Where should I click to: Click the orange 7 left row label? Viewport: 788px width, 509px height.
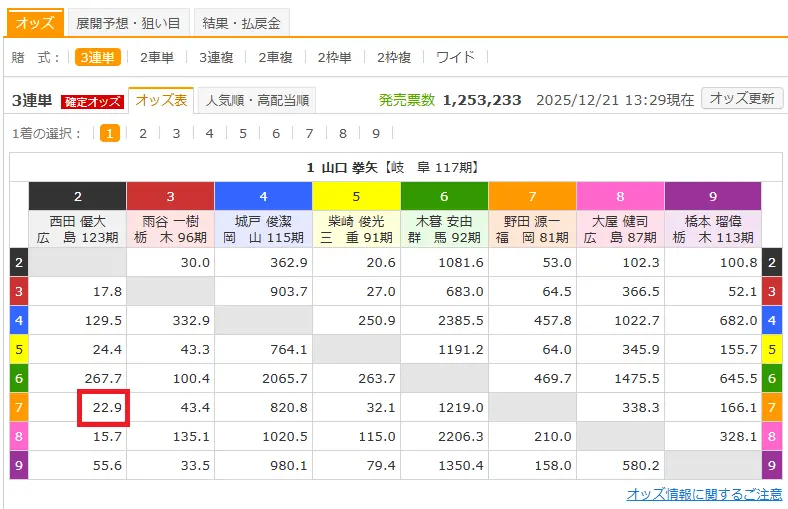click(x=19, y=408)
